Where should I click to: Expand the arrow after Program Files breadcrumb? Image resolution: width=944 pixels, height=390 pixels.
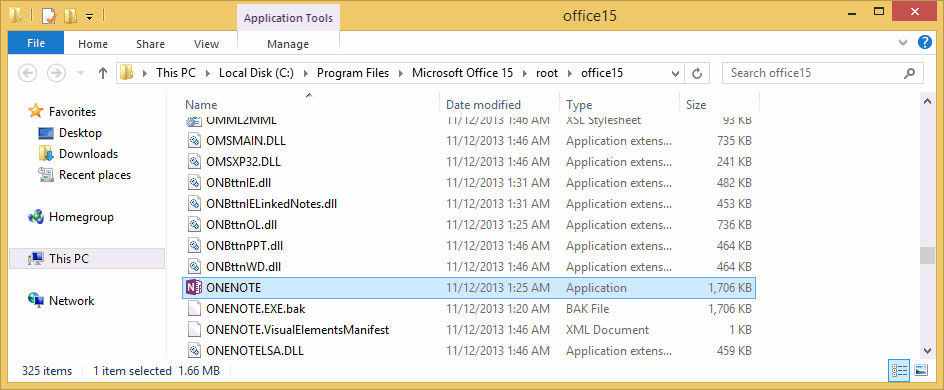(401, 73)
